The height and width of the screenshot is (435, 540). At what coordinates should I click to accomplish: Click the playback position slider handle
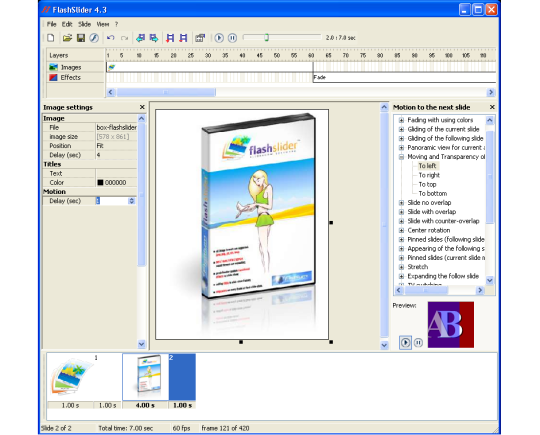[x=267, y=38]
